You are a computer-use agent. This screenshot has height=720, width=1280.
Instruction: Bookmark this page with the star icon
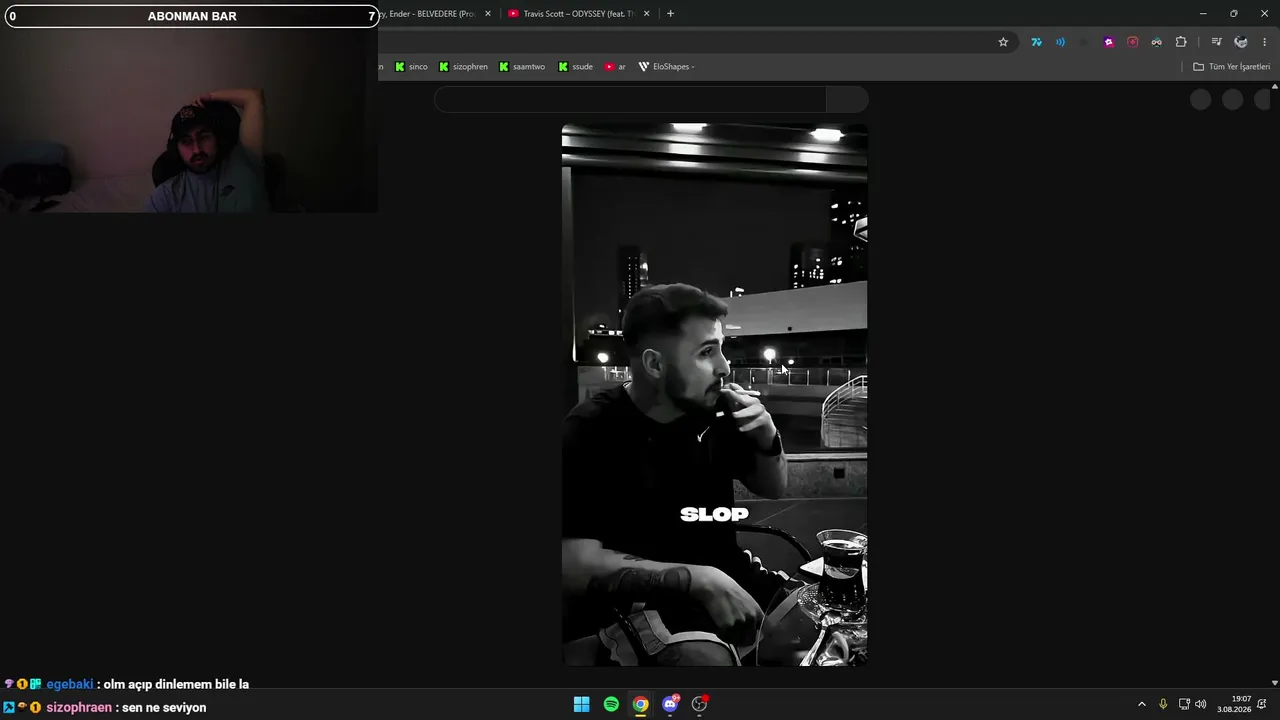tap(1003, 42)
